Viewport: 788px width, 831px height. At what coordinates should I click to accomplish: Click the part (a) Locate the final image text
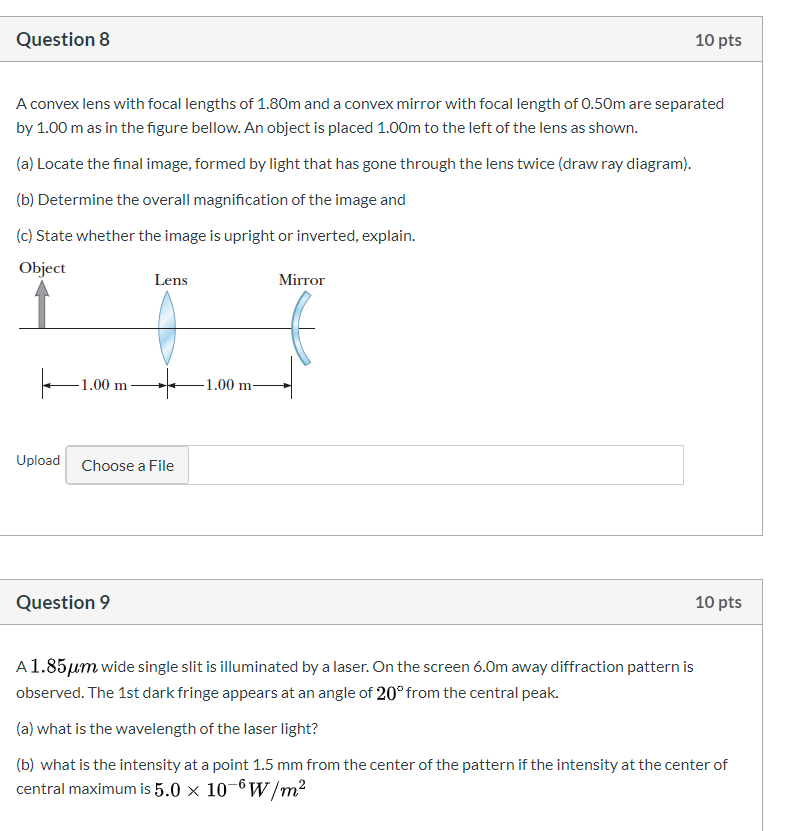(x=353, y=164)
